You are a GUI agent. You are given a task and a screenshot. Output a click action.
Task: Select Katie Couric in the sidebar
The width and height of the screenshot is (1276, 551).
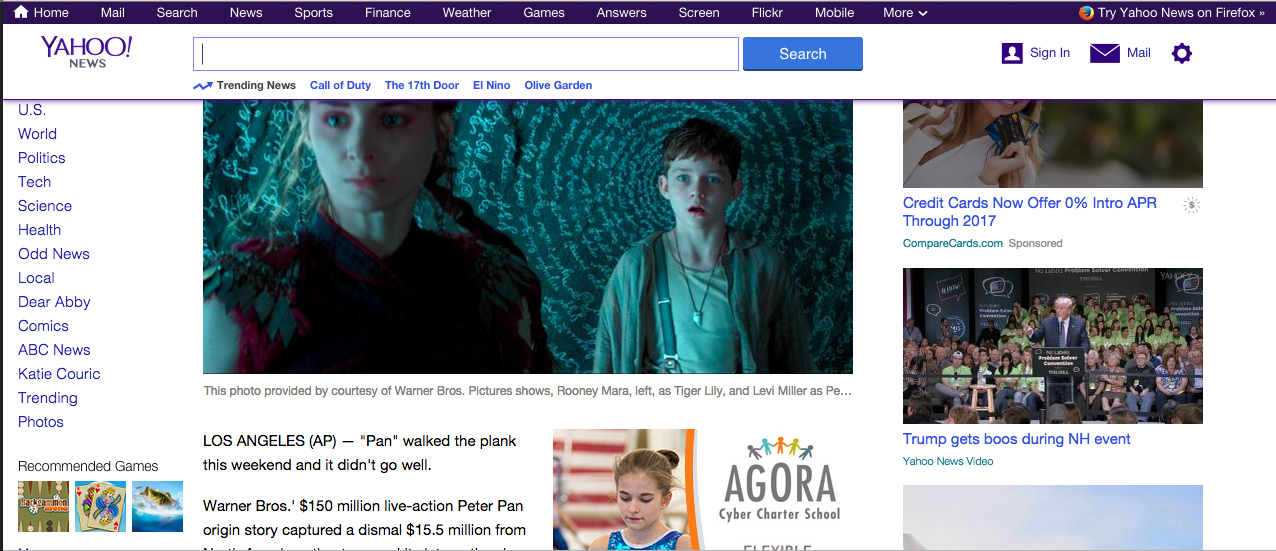point(59,374)
